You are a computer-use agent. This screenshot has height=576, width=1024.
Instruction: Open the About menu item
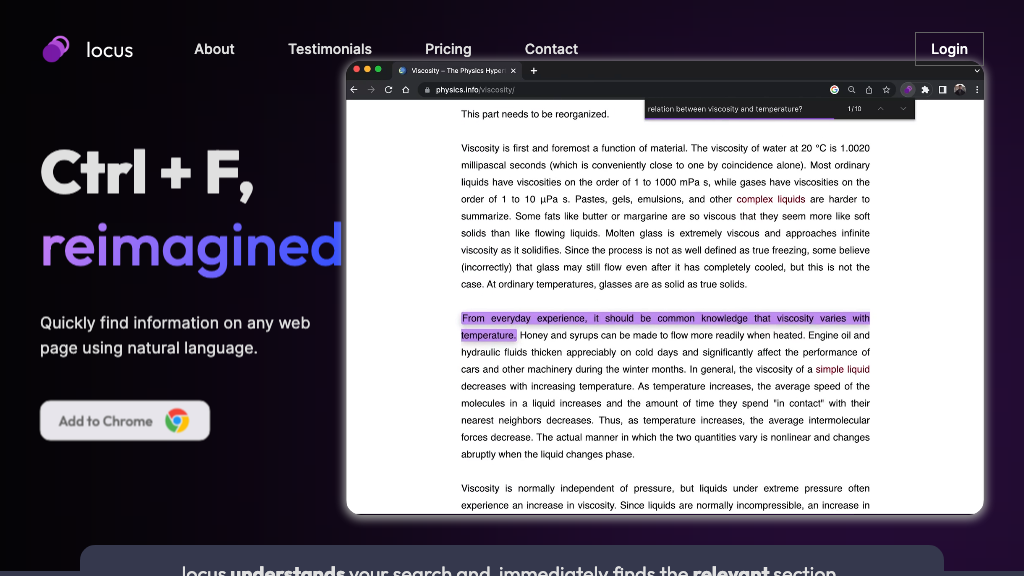[214, 49]
